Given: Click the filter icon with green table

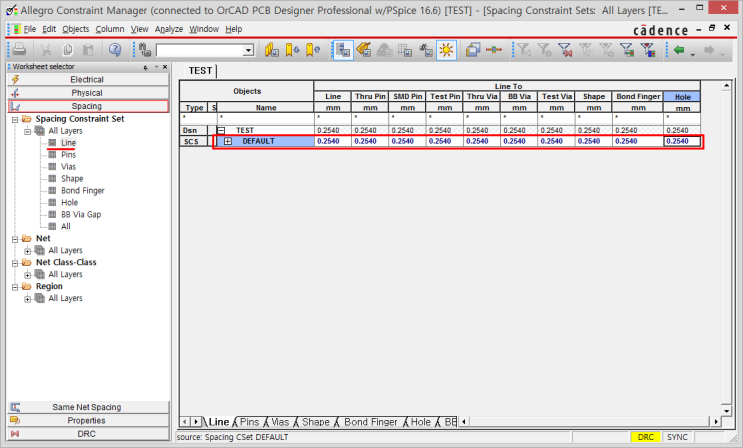Looking at the screenshot, I should [x=627, y=50].
